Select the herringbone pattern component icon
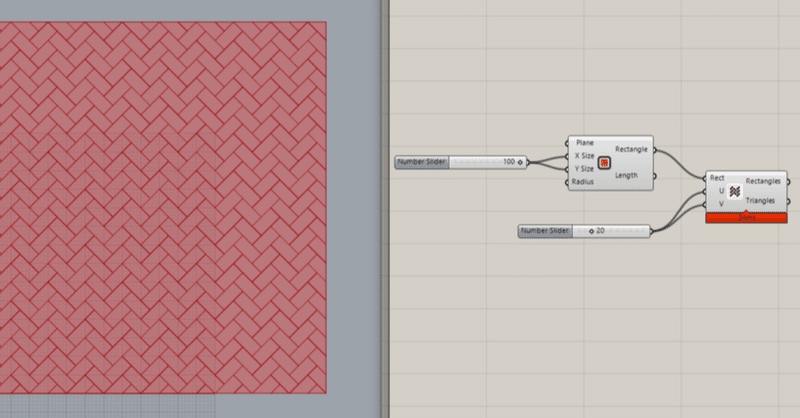This screenshot has height=418, width=800. click(734, 191)
